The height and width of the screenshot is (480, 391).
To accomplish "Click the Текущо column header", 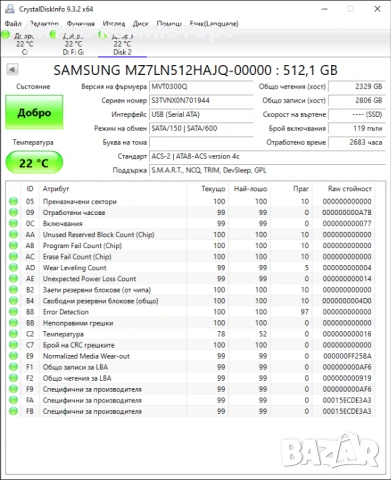I will [x=208, y=189].
